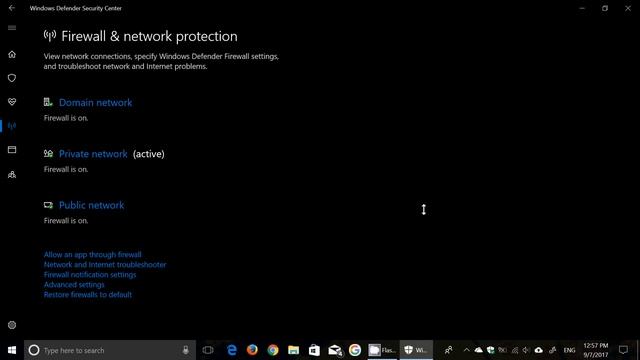Click the Firewall & network protection heading

pyautogui.click(x=149, y=36)
